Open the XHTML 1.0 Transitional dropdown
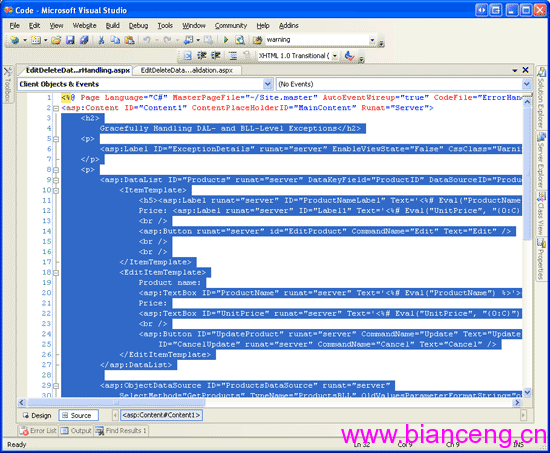 [335, 56]
